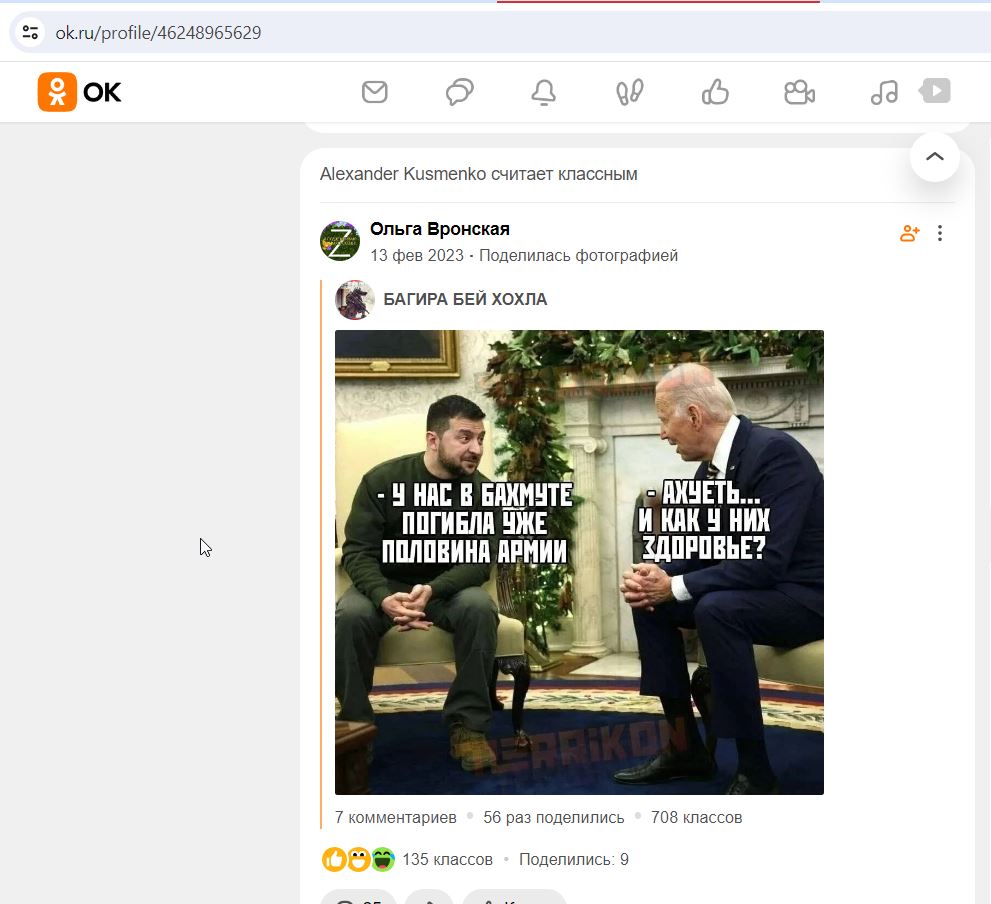
Task: Click the reaction emoji icons beside 135 классов
Action: 358,860
